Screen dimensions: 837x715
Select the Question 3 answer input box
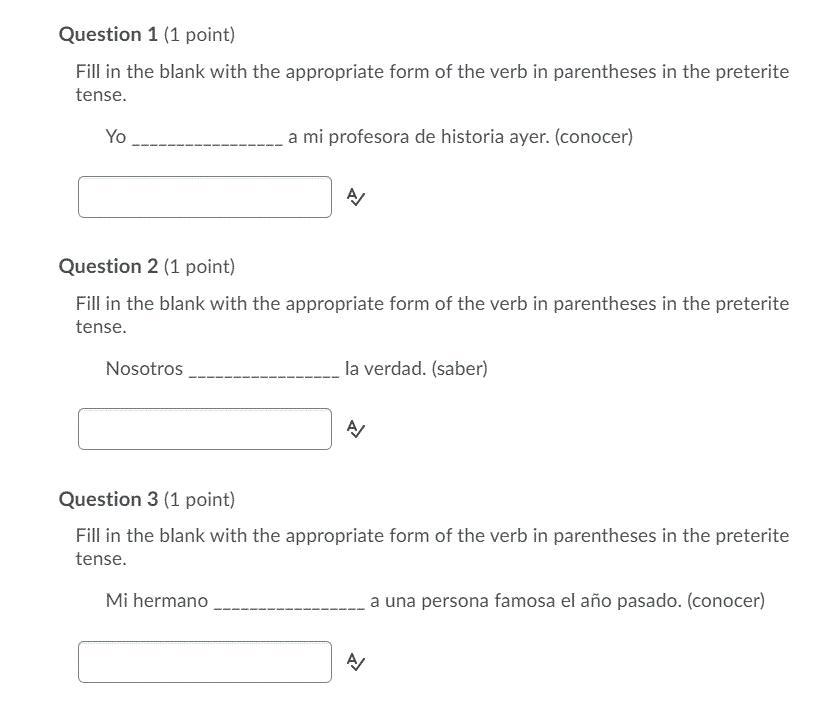(205, 662)
